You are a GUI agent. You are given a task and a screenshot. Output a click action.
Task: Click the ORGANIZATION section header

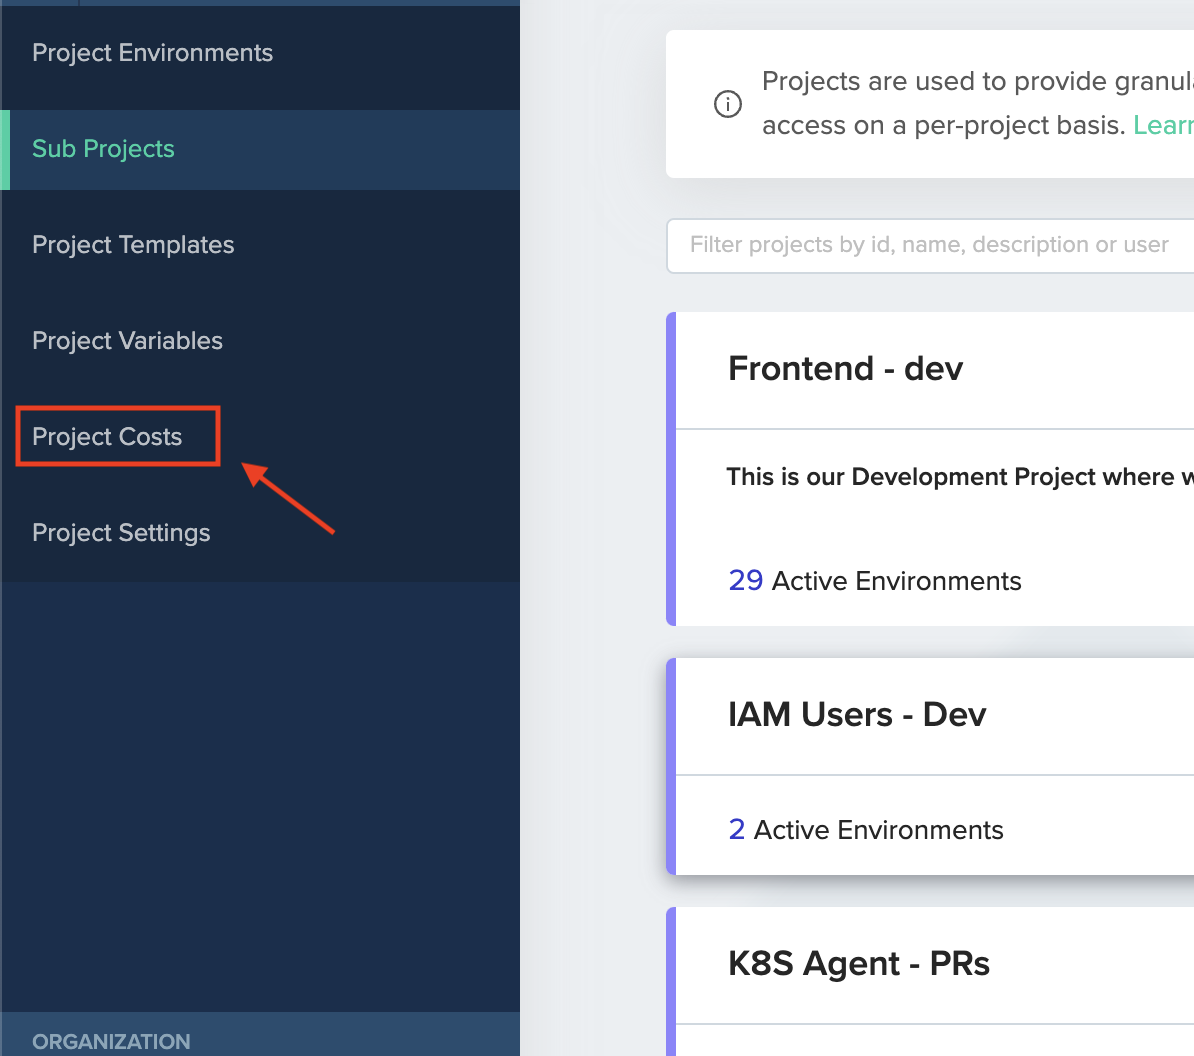click(x=111, y=1041)
